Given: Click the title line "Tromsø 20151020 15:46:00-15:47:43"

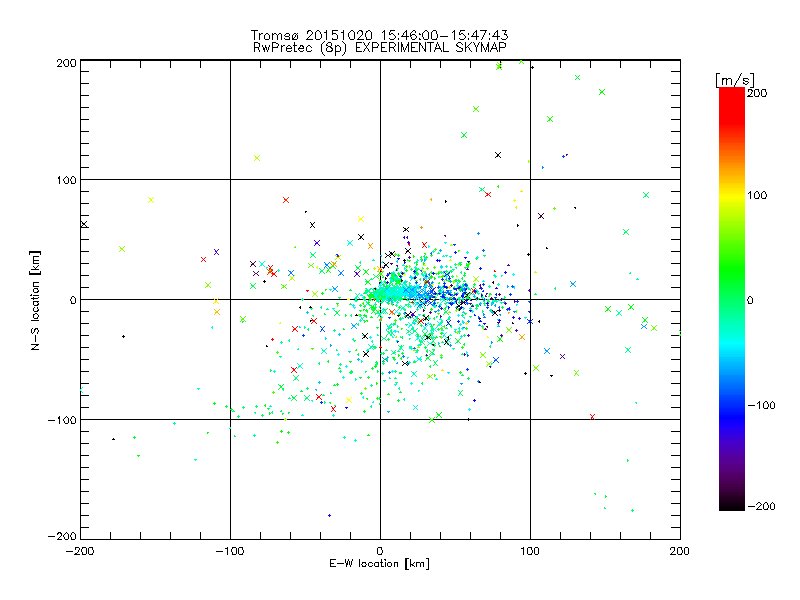Looking at the screenshot, I should 379,35.
